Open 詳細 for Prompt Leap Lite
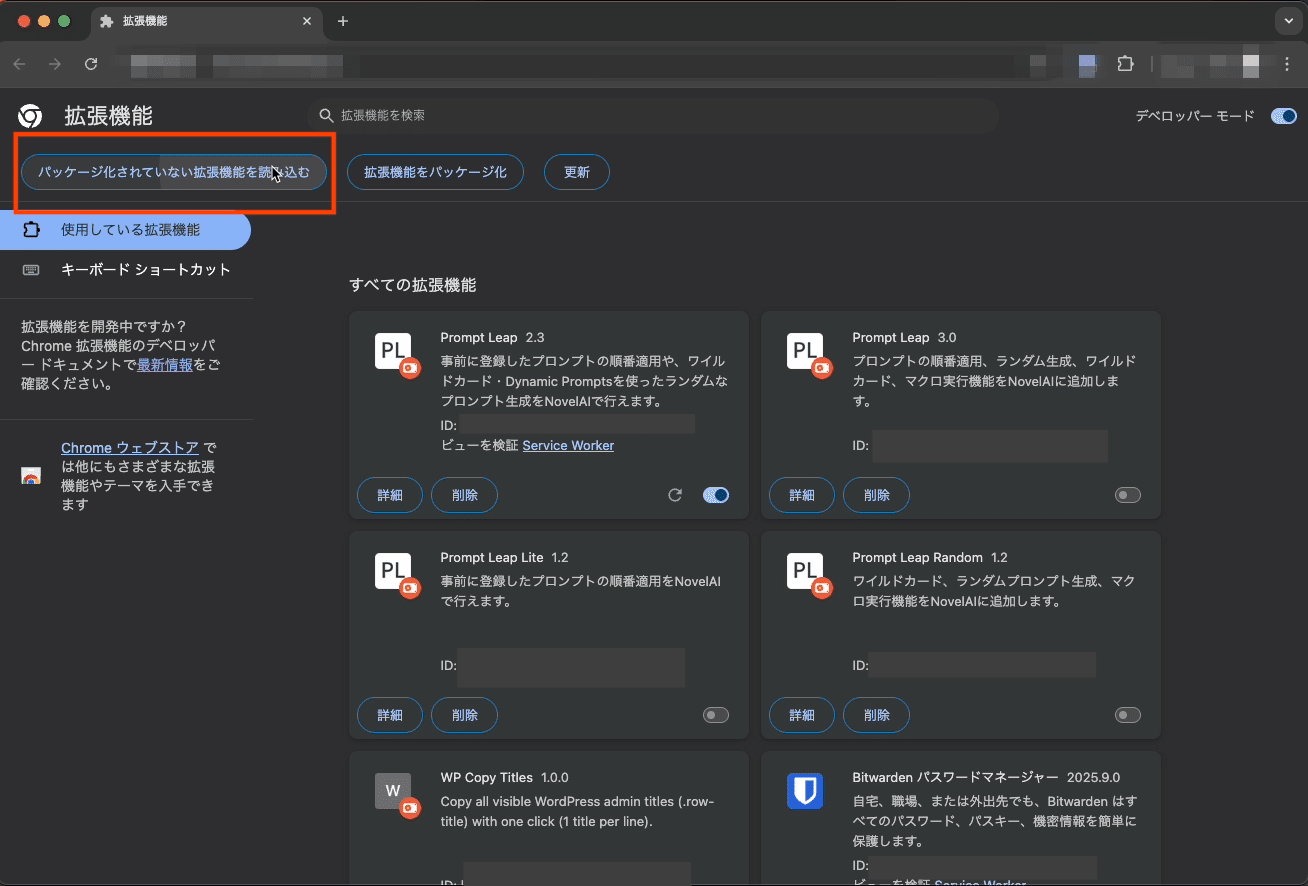Image resolution: width=1308 pixels, height=886 pixels. pos(390,715)
